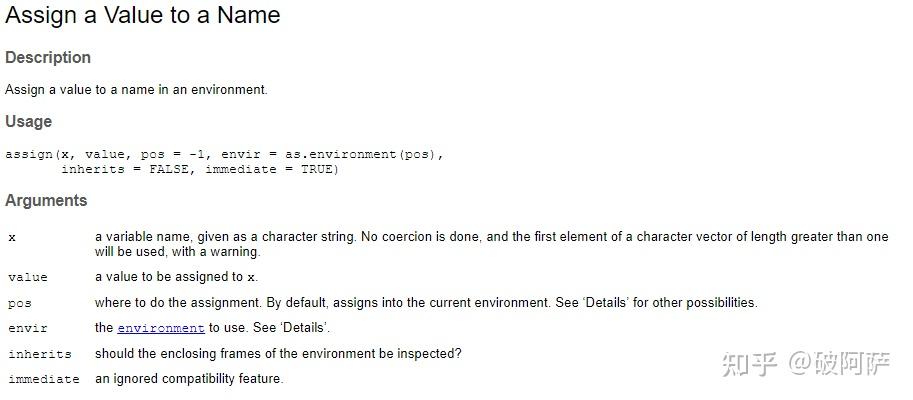The height and width of the screenshot is (400, 913).
Task: Click the 'inherits' argument name
Action: click(40, 354)
